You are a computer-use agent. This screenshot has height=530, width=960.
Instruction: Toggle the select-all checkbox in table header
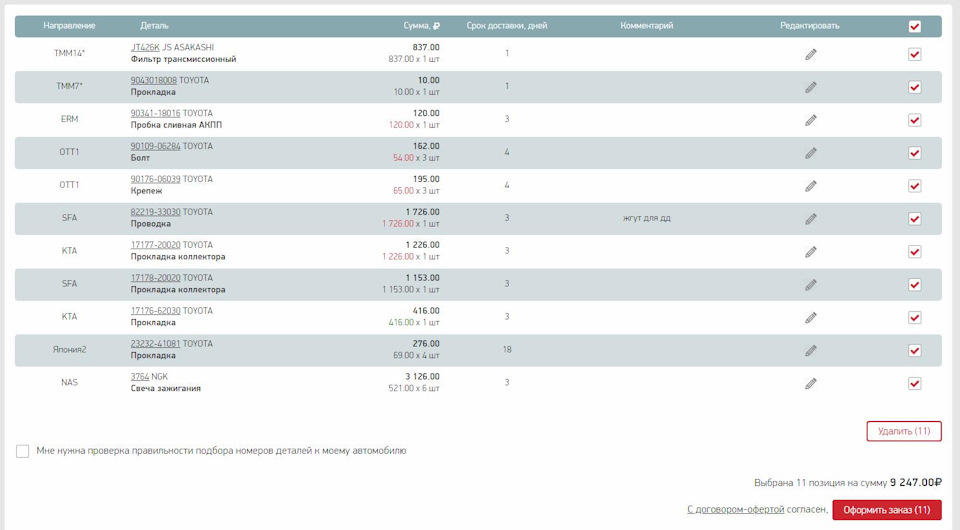(x=914, y=26)
